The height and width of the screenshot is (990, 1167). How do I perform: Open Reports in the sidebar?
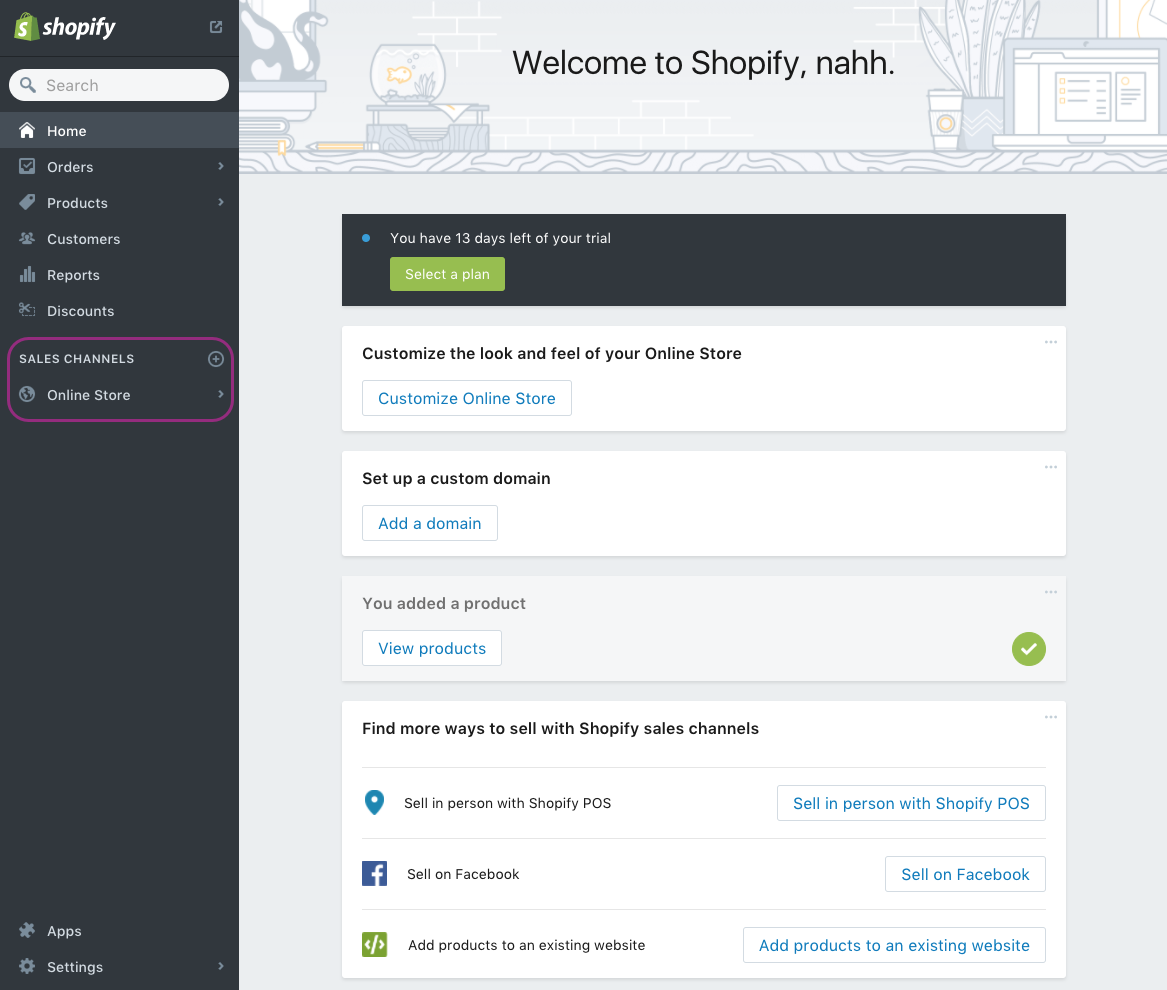click(119, 275)
